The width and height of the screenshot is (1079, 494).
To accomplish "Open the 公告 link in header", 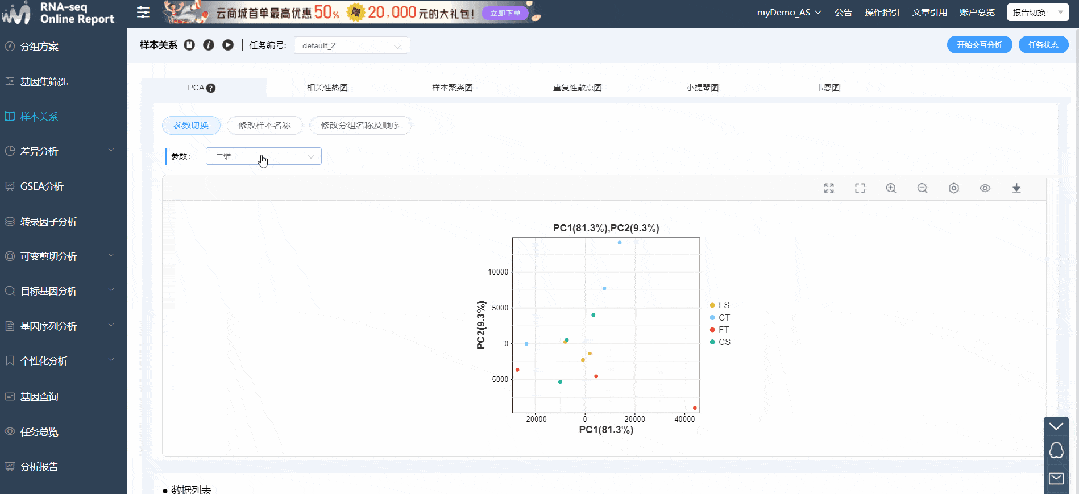I will (843, 12).
